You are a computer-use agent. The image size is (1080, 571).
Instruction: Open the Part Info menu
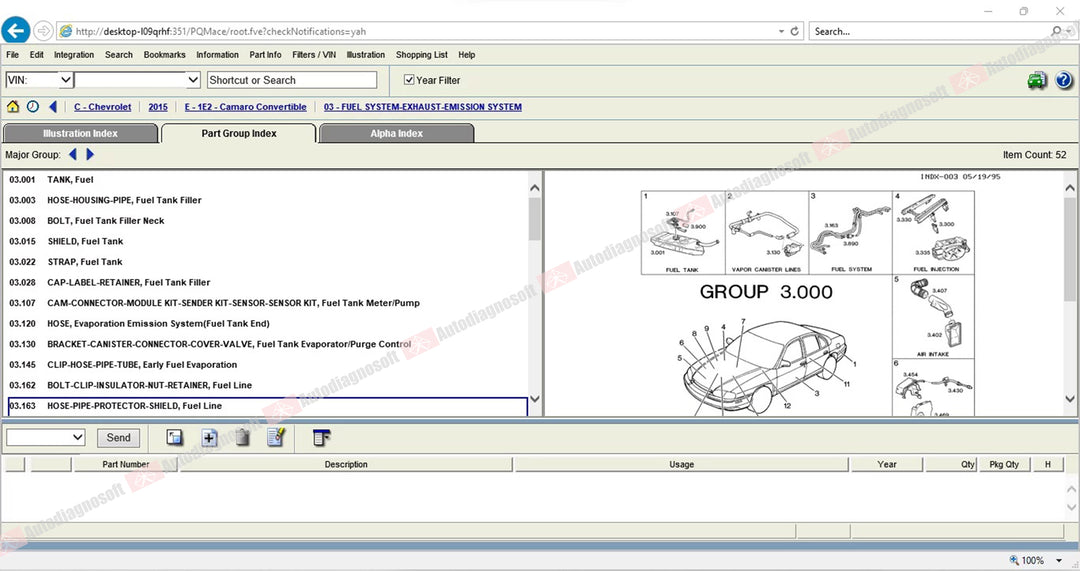pos(265,54)
